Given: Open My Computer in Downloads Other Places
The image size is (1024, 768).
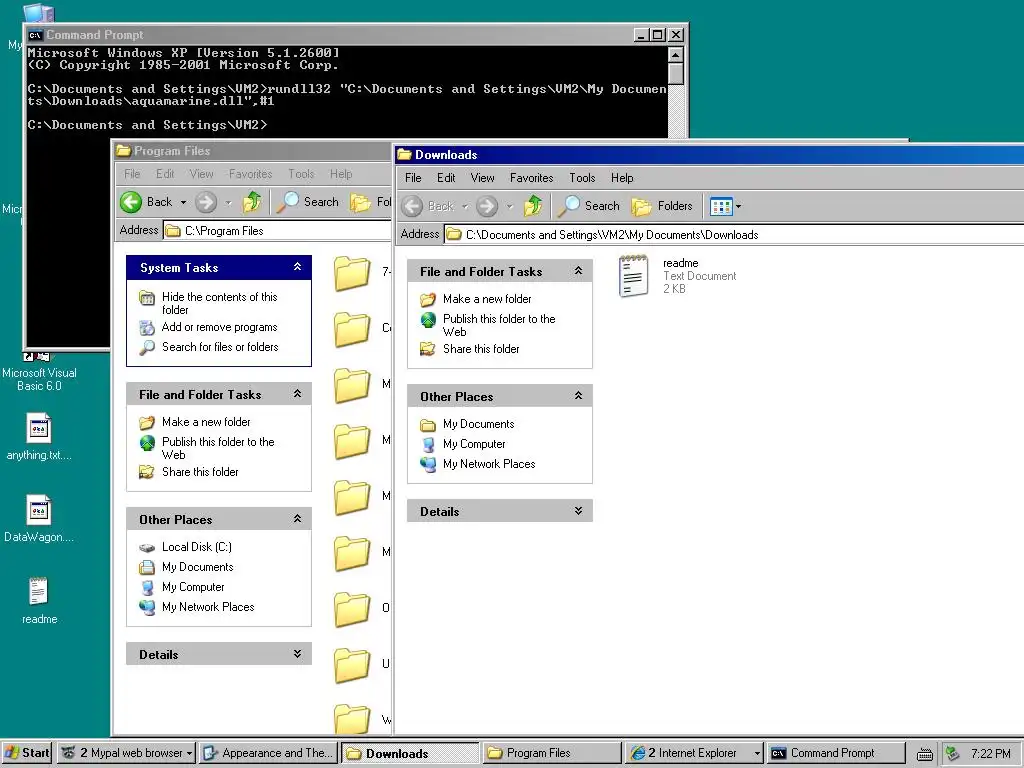Looking at the screenshot, I should pyautogui.click(x=473, y=444).
